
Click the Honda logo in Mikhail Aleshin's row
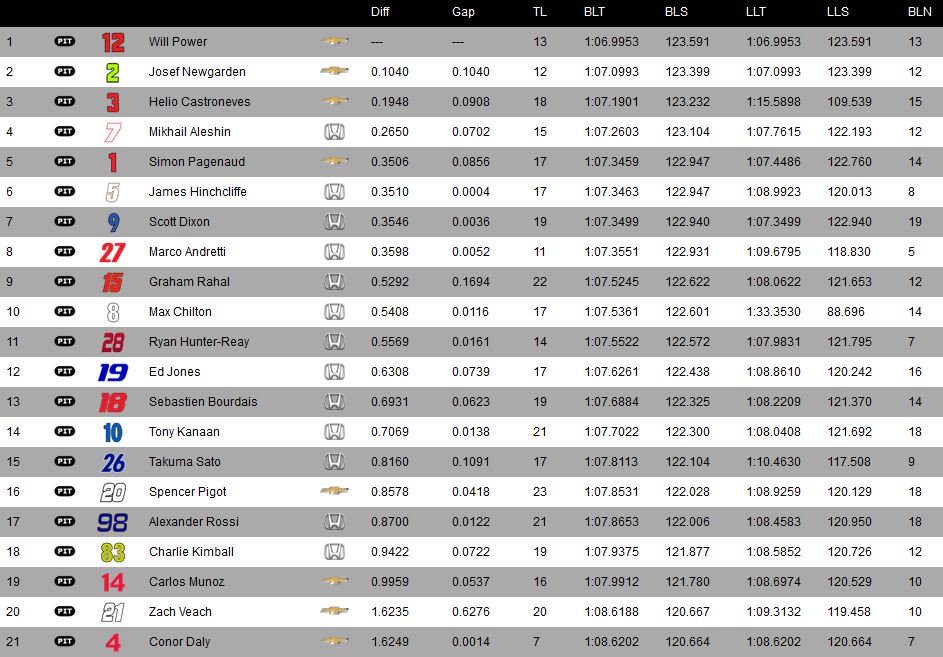click(334, 132)
